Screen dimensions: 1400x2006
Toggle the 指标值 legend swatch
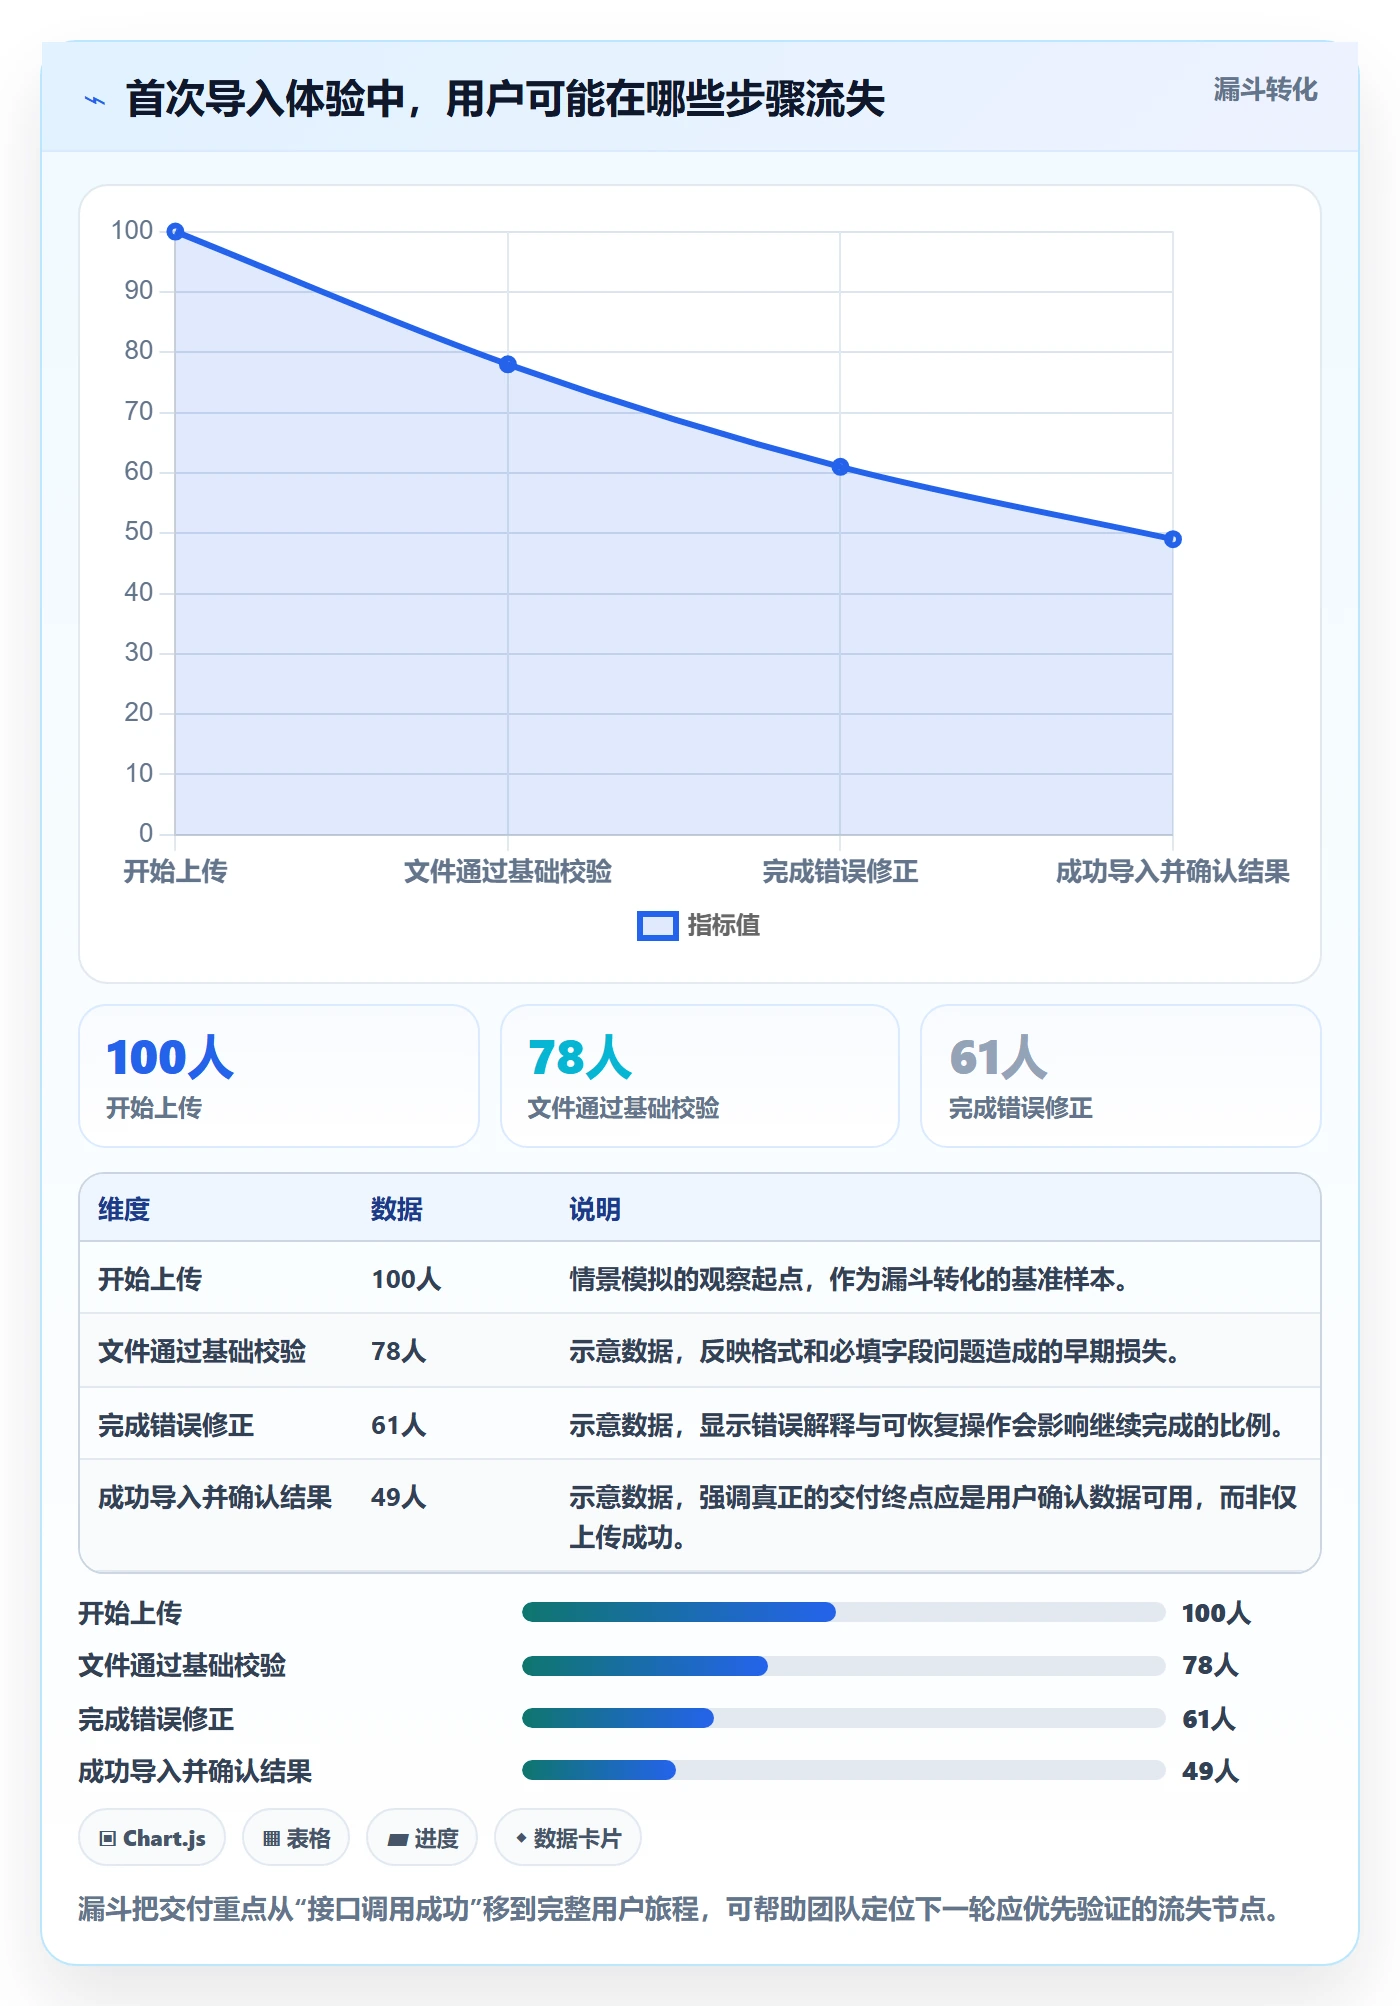[x=658, y=926]
